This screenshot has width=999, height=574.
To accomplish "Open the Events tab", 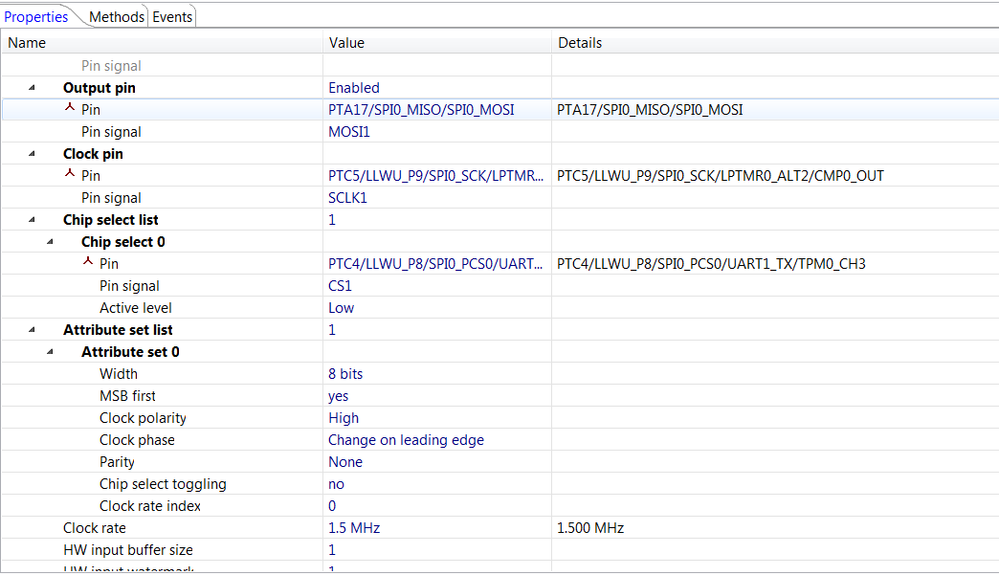I will tap(172, 17).
